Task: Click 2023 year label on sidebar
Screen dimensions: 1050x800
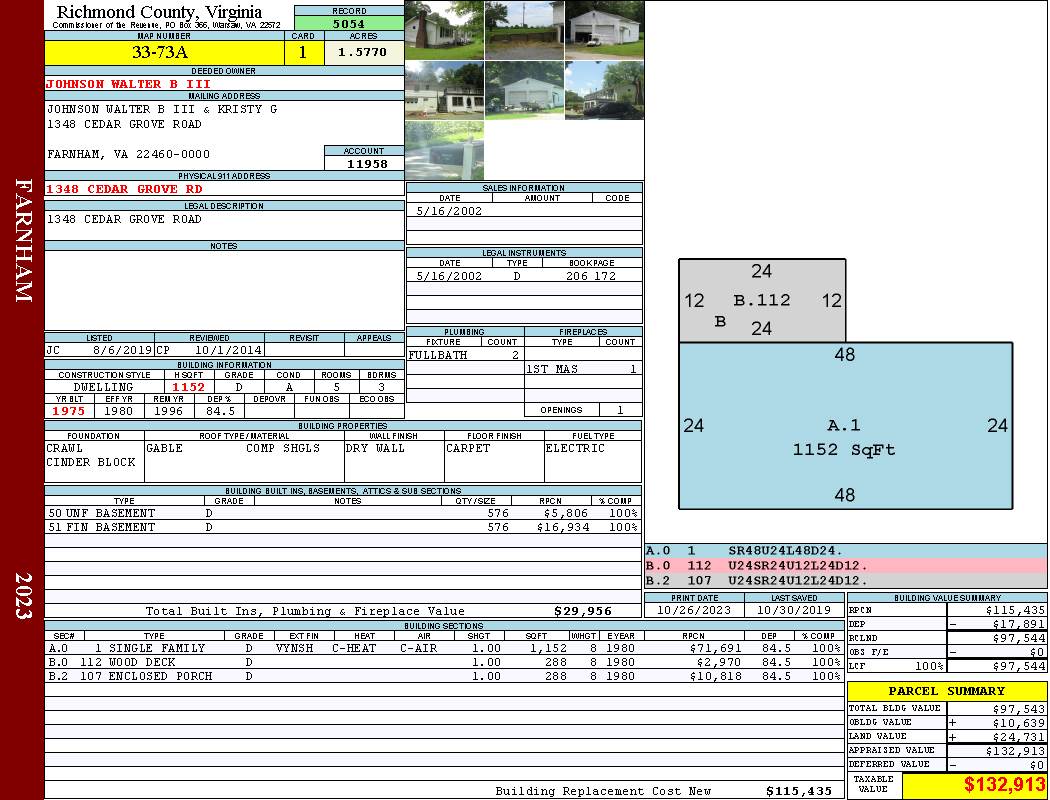Action: point(23,595)
